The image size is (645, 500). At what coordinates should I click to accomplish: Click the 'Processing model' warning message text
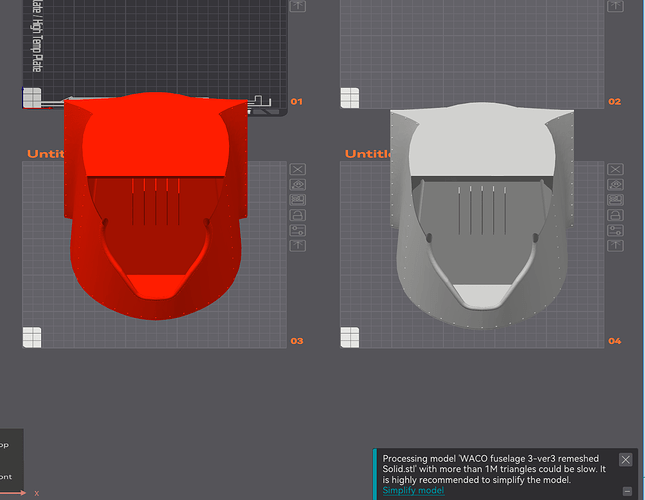click(494, 469)
